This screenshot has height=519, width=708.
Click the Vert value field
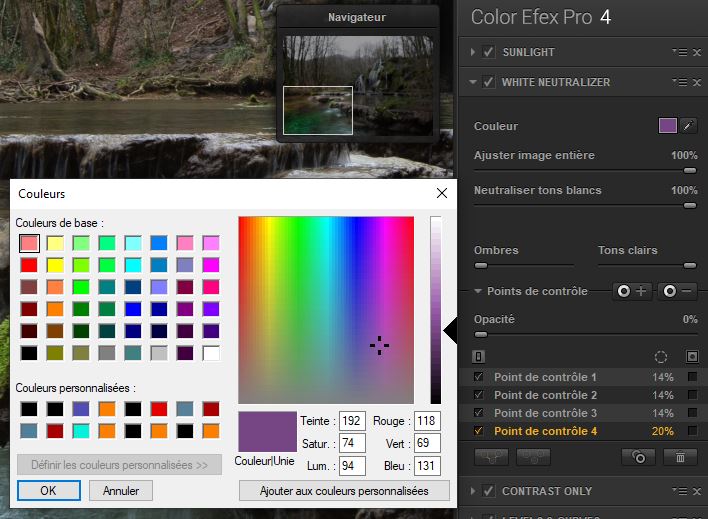tap(427, 443)
